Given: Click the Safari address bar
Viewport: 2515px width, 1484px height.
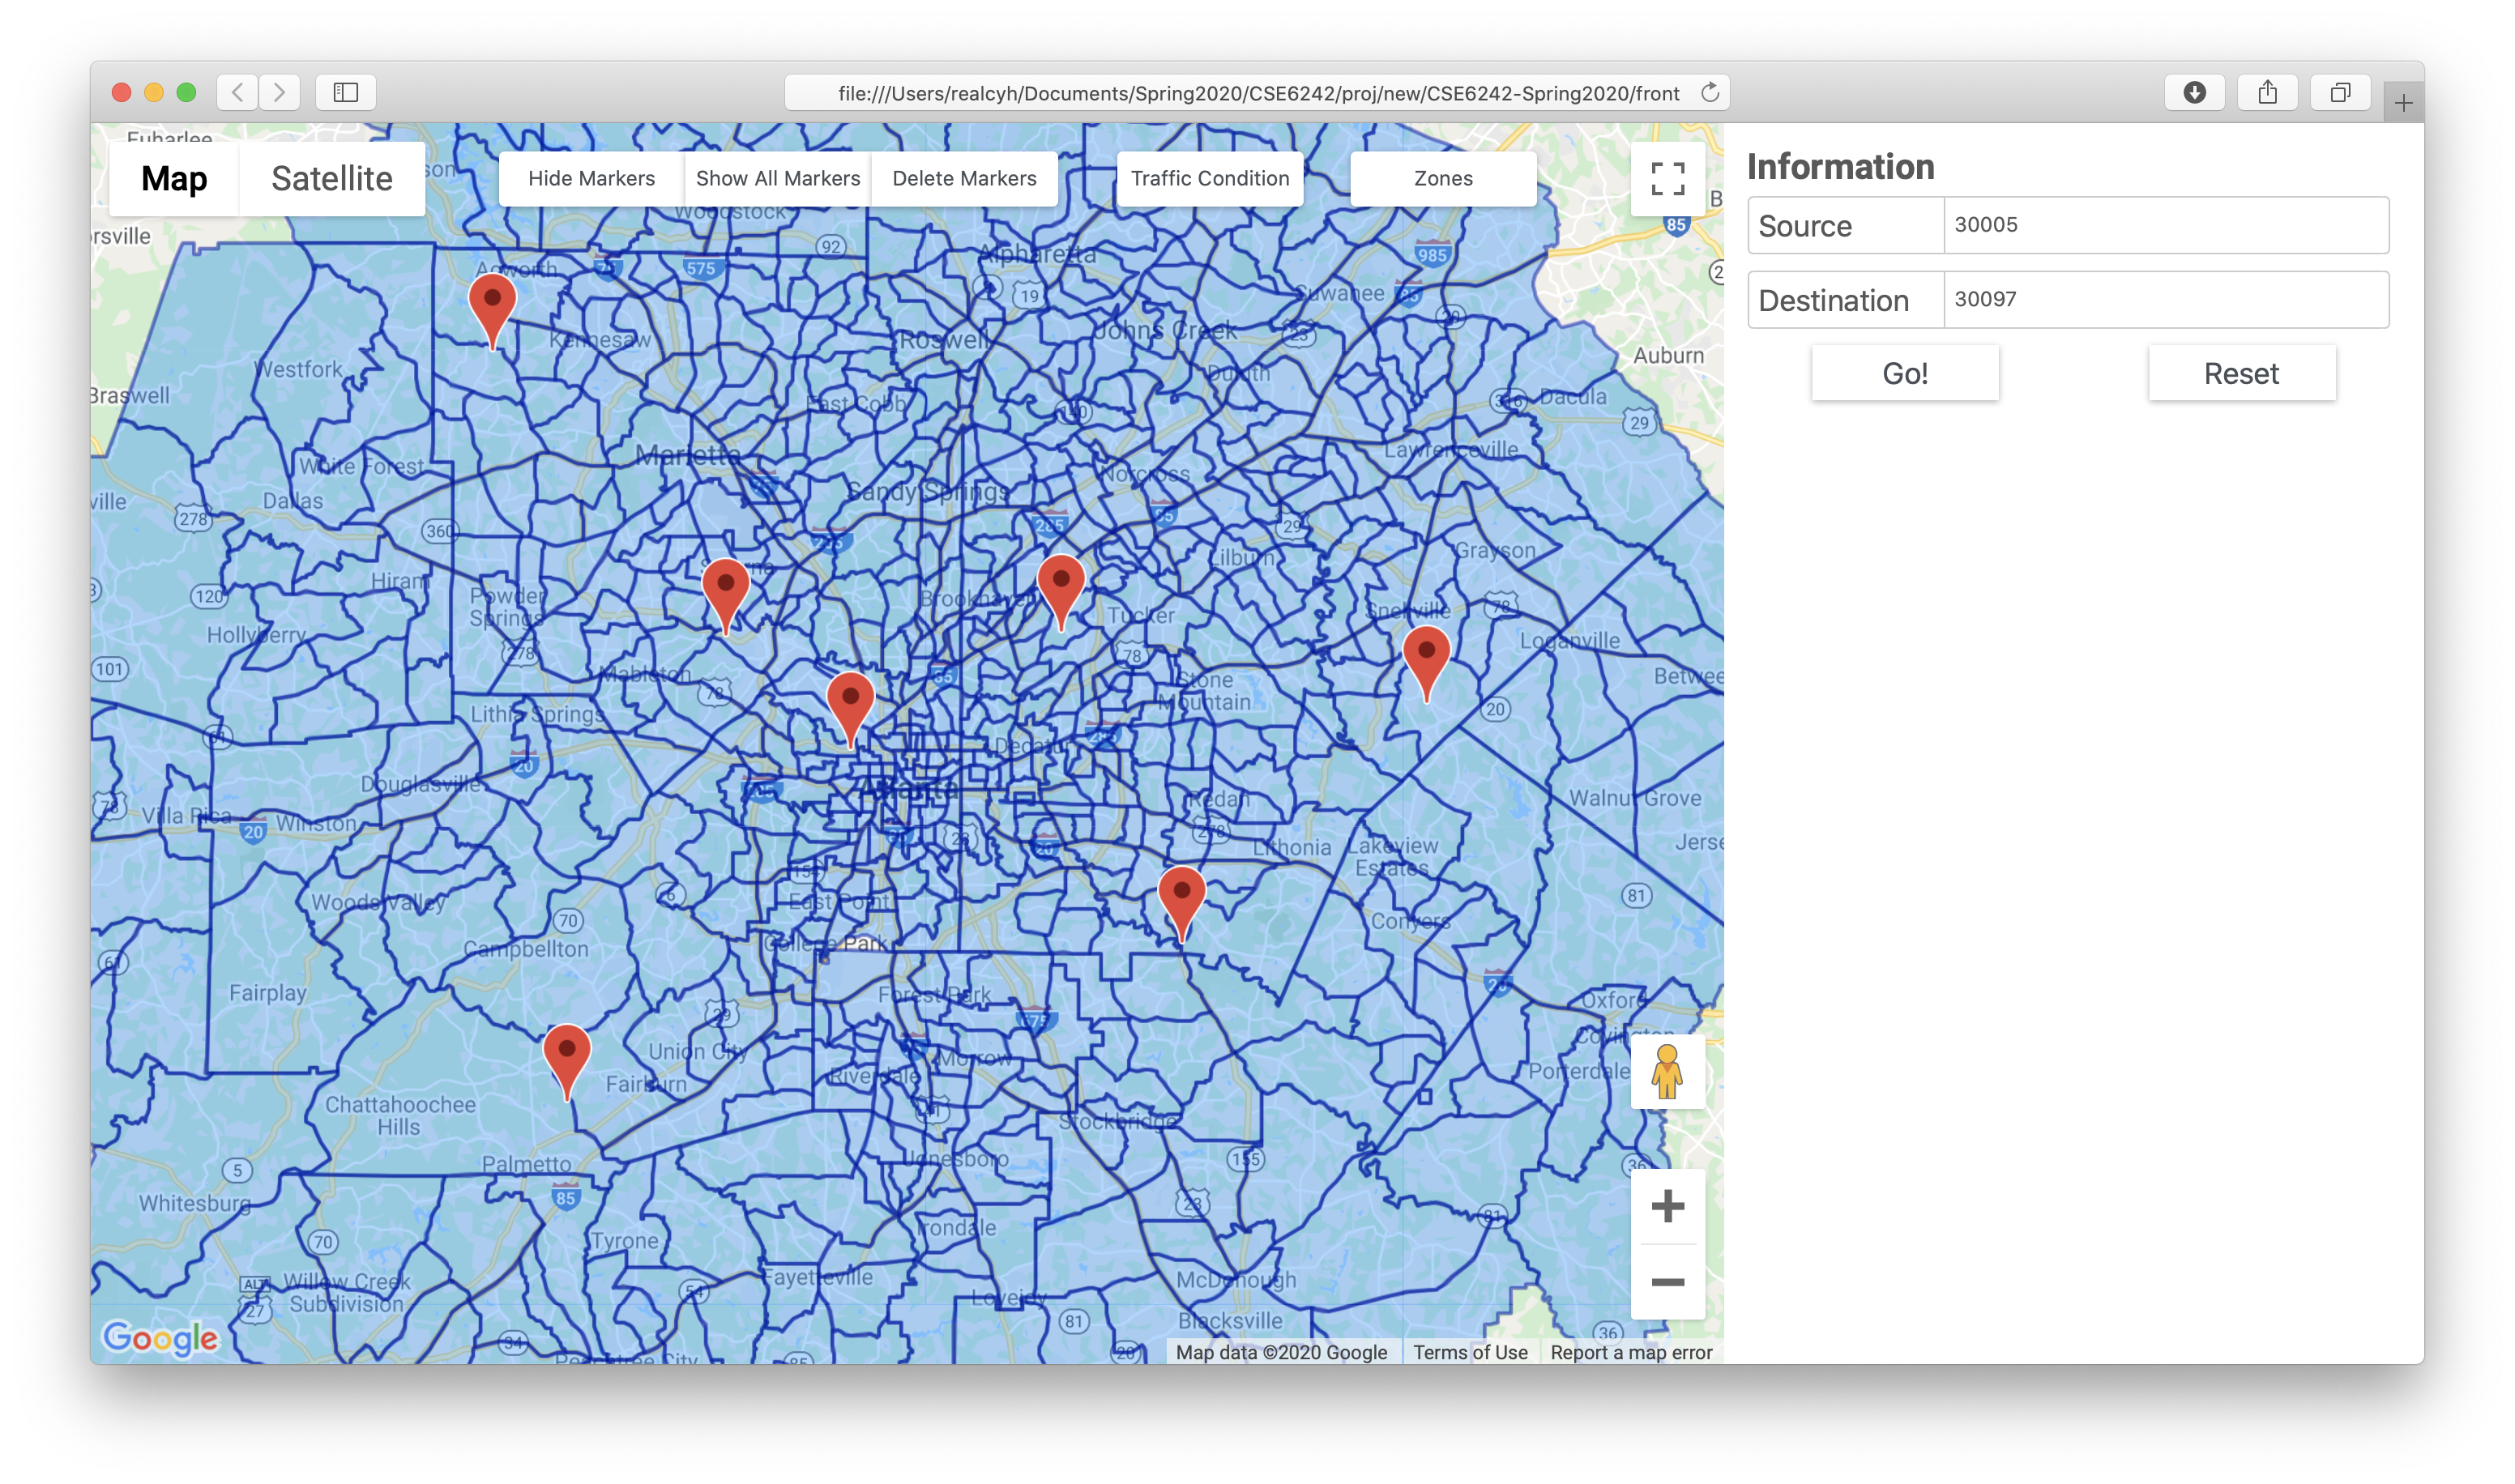Looking at the screenshot, I should point(1258,93).
